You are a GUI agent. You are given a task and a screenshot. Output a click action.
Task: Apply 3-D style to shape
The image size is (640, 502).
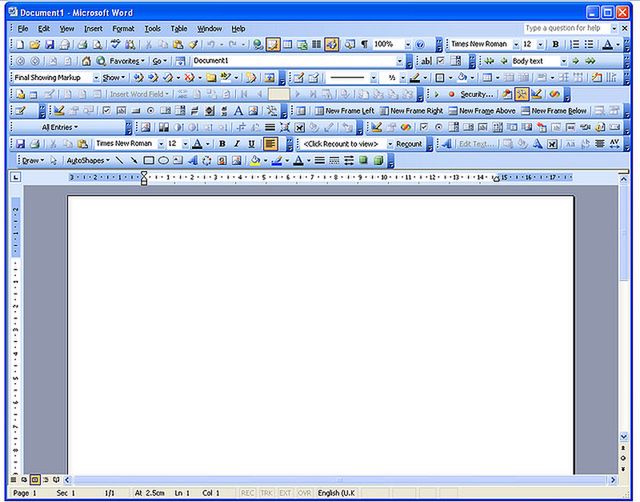(378, 161)
